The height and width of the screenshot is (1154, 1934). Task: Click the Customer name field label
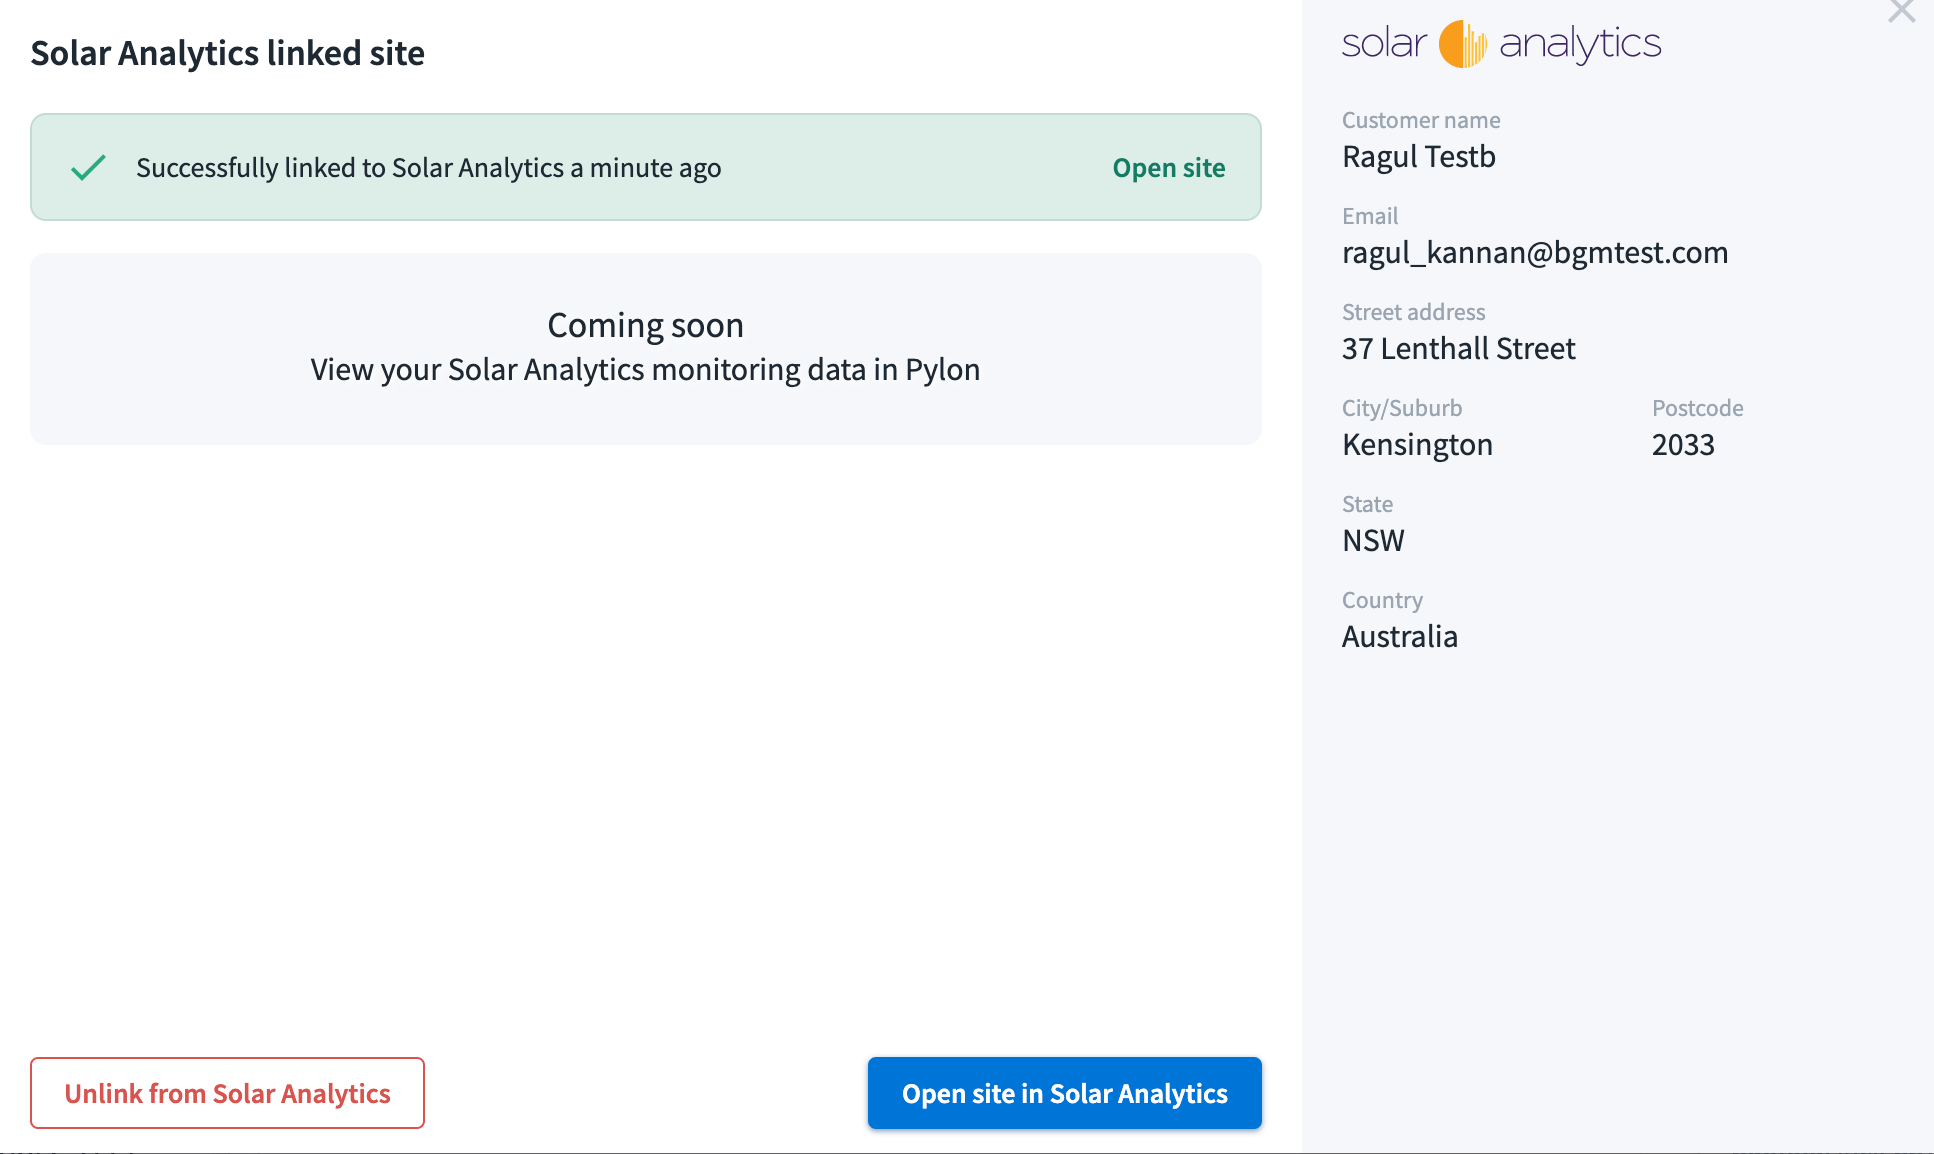click(x=1421, y=119)
